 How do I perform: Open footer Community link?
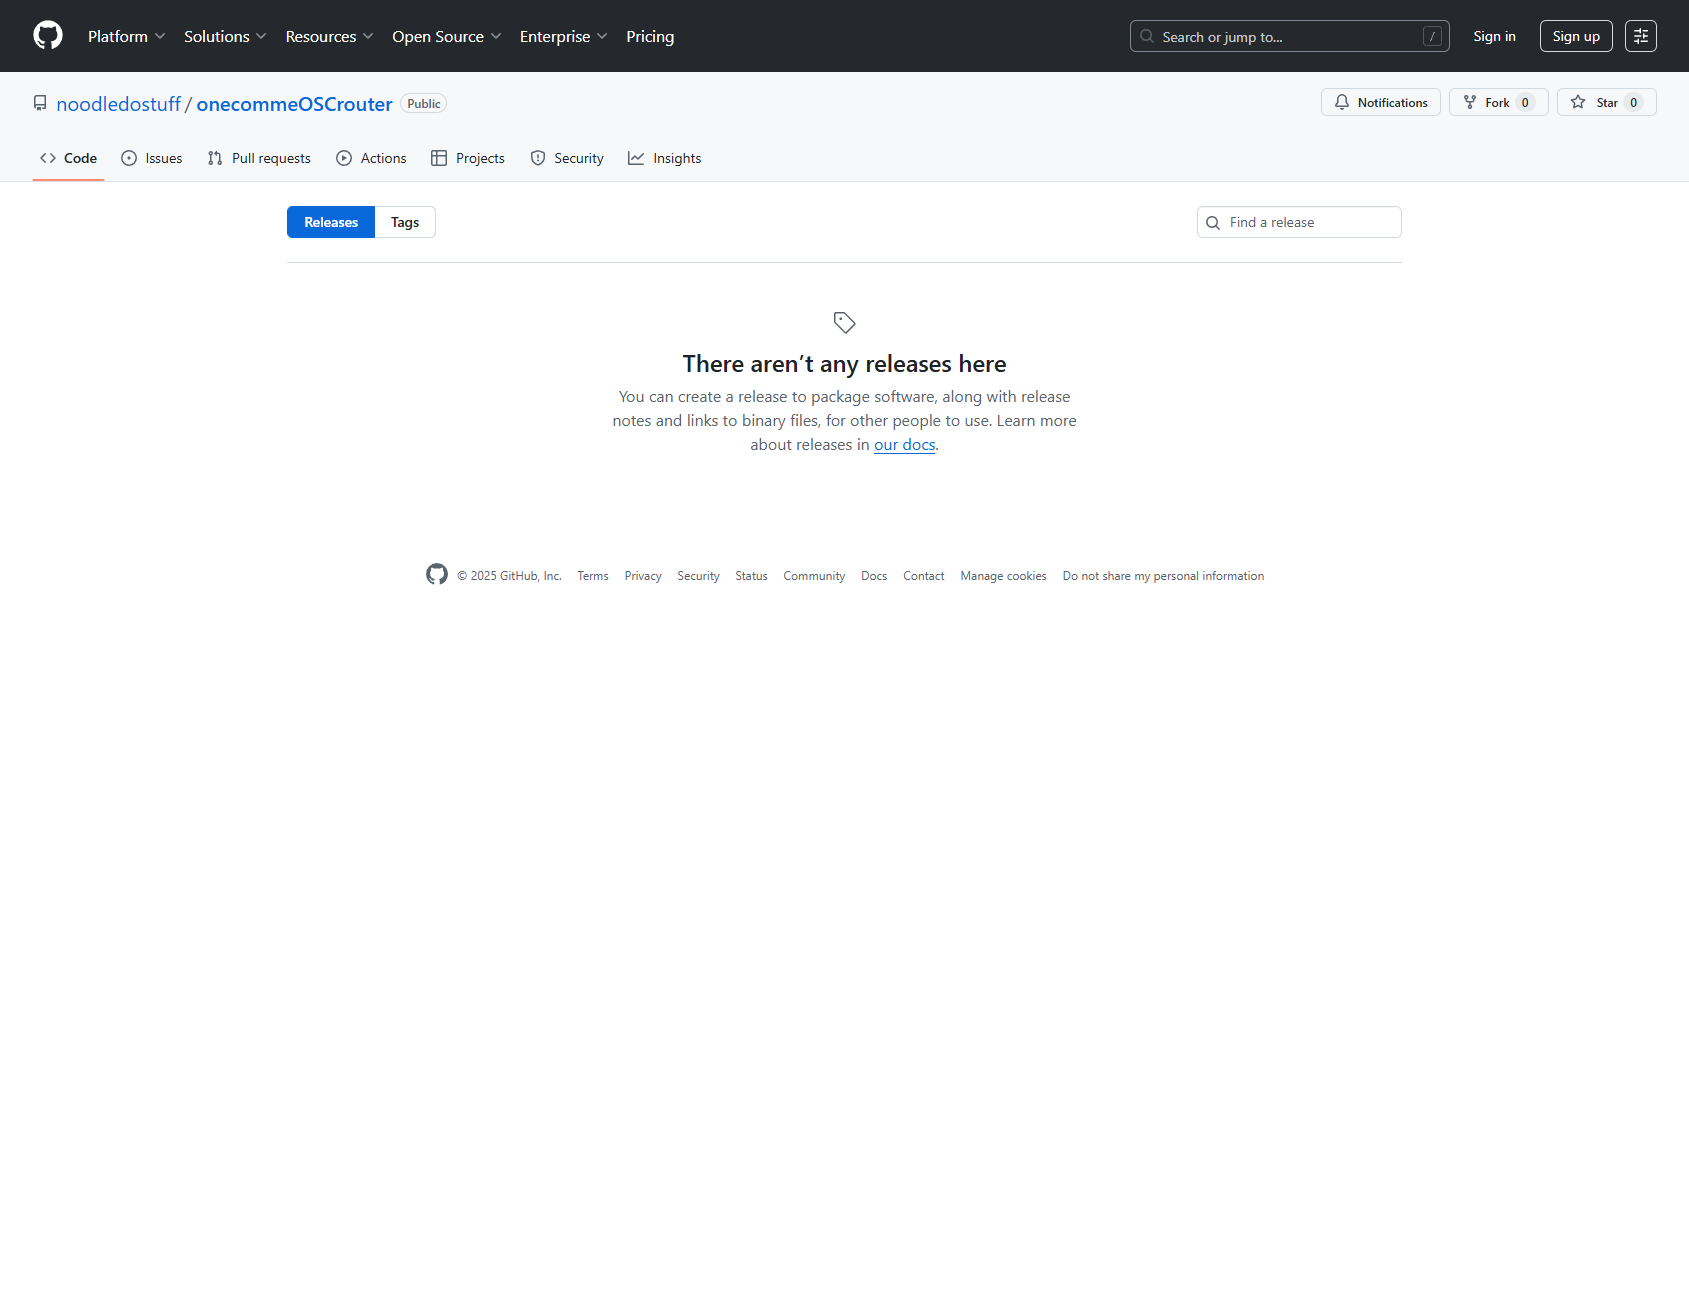[x=814, y=576]
